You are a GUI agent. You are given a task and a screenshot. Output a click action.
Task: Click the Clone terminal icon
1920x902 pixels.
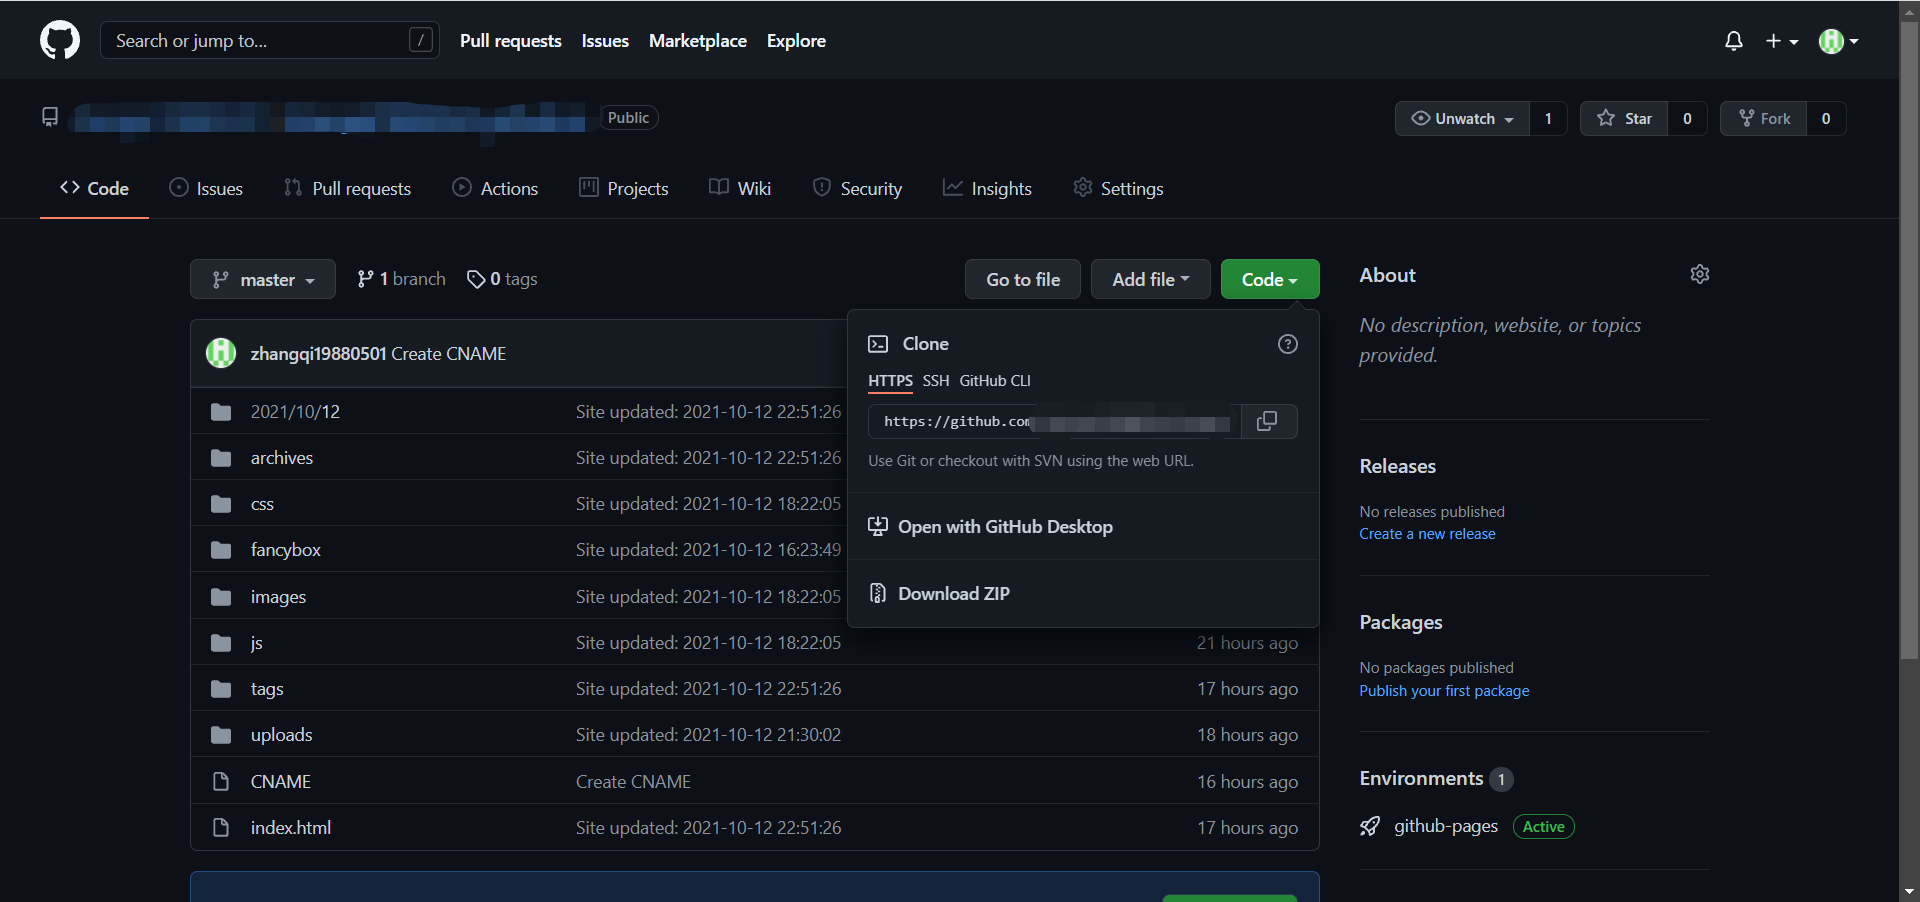[x=878, y=344]
